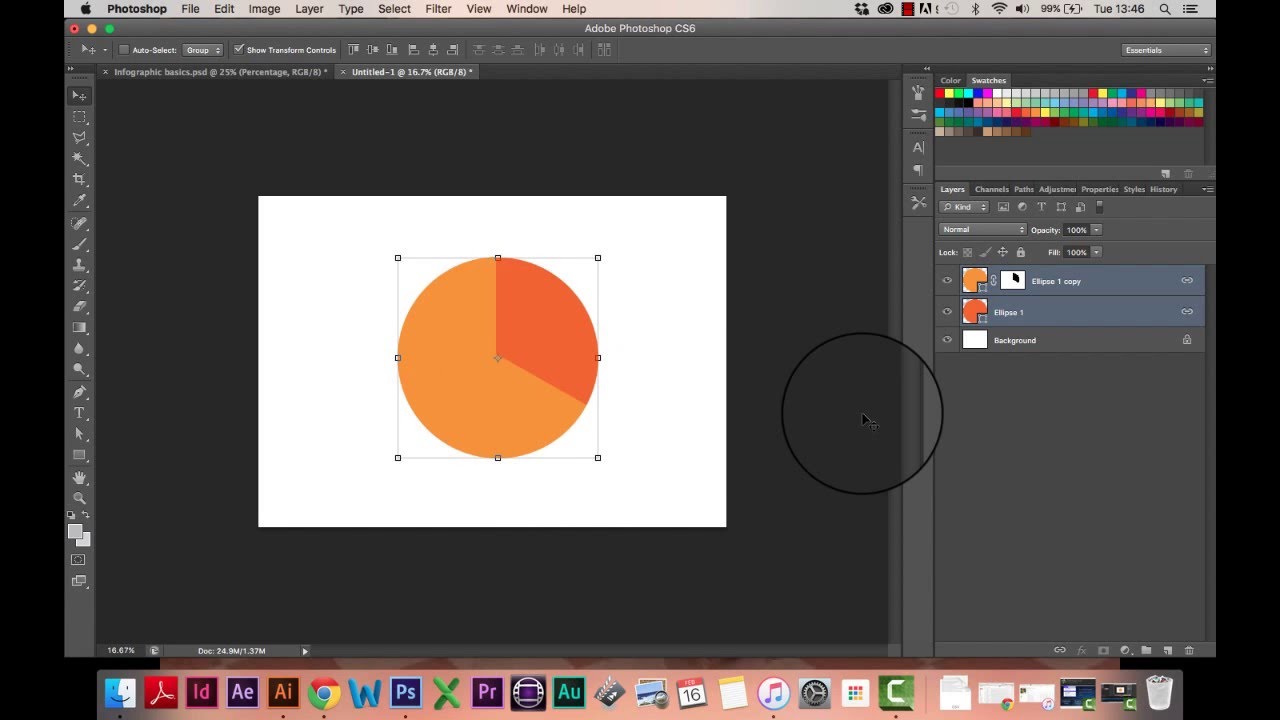Image resolution: width=1280 pixels, height=720 pixels.
Task: Open the Layer menu
Action: coord(309,9)
